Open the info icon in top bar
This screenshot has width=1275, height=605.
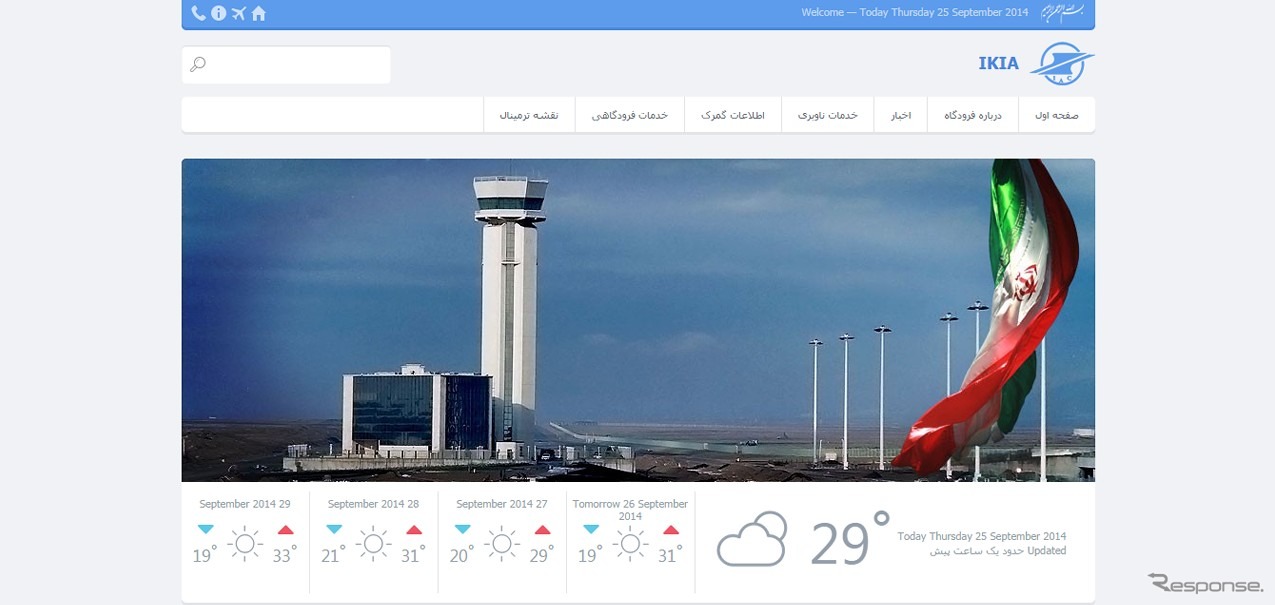(x=218, y=13)
